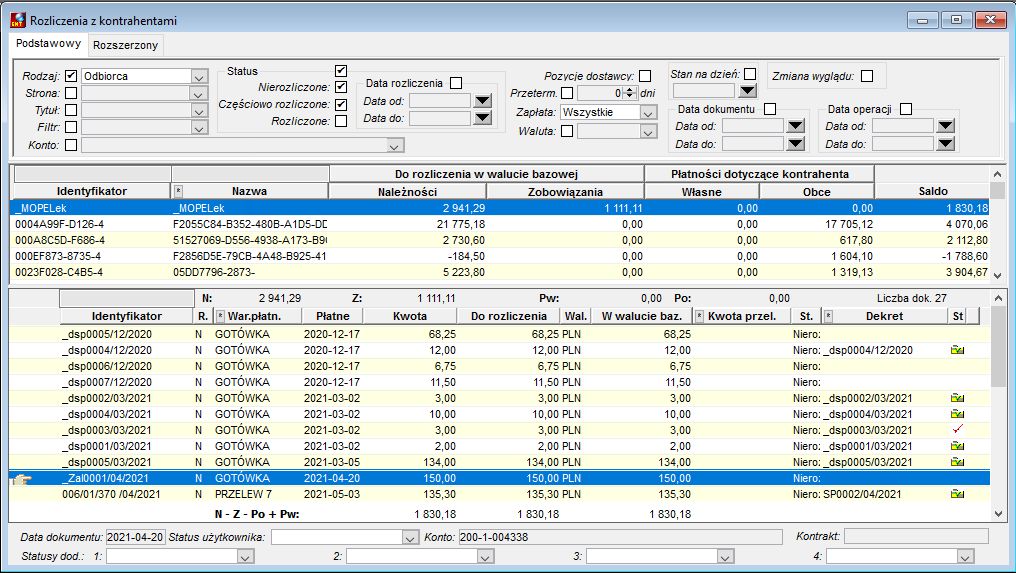Enable the Filtr checkbox
1016x573 pixels.
click(x=71, y=127)
